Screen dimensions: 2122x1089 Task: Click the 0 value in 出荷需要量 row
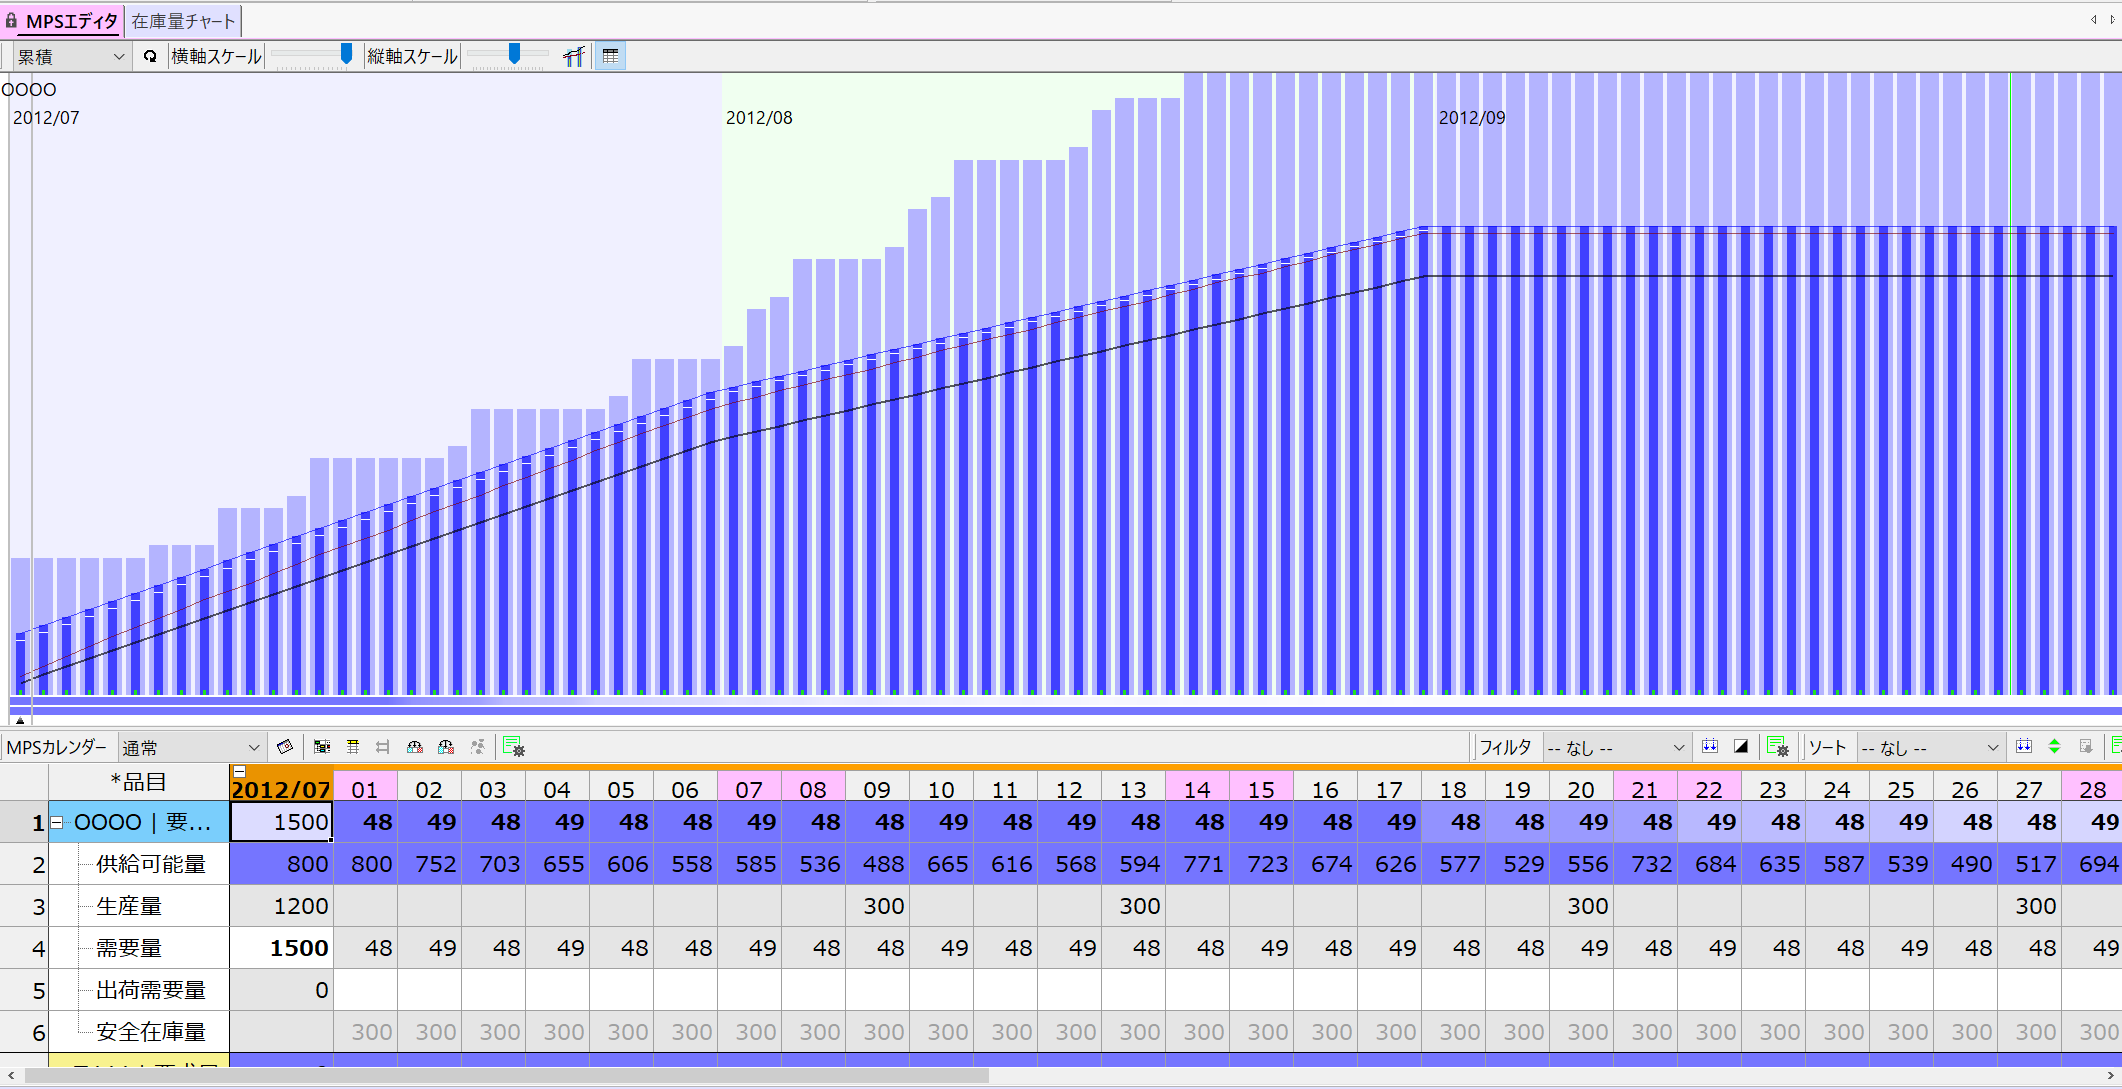pos(281,990)
